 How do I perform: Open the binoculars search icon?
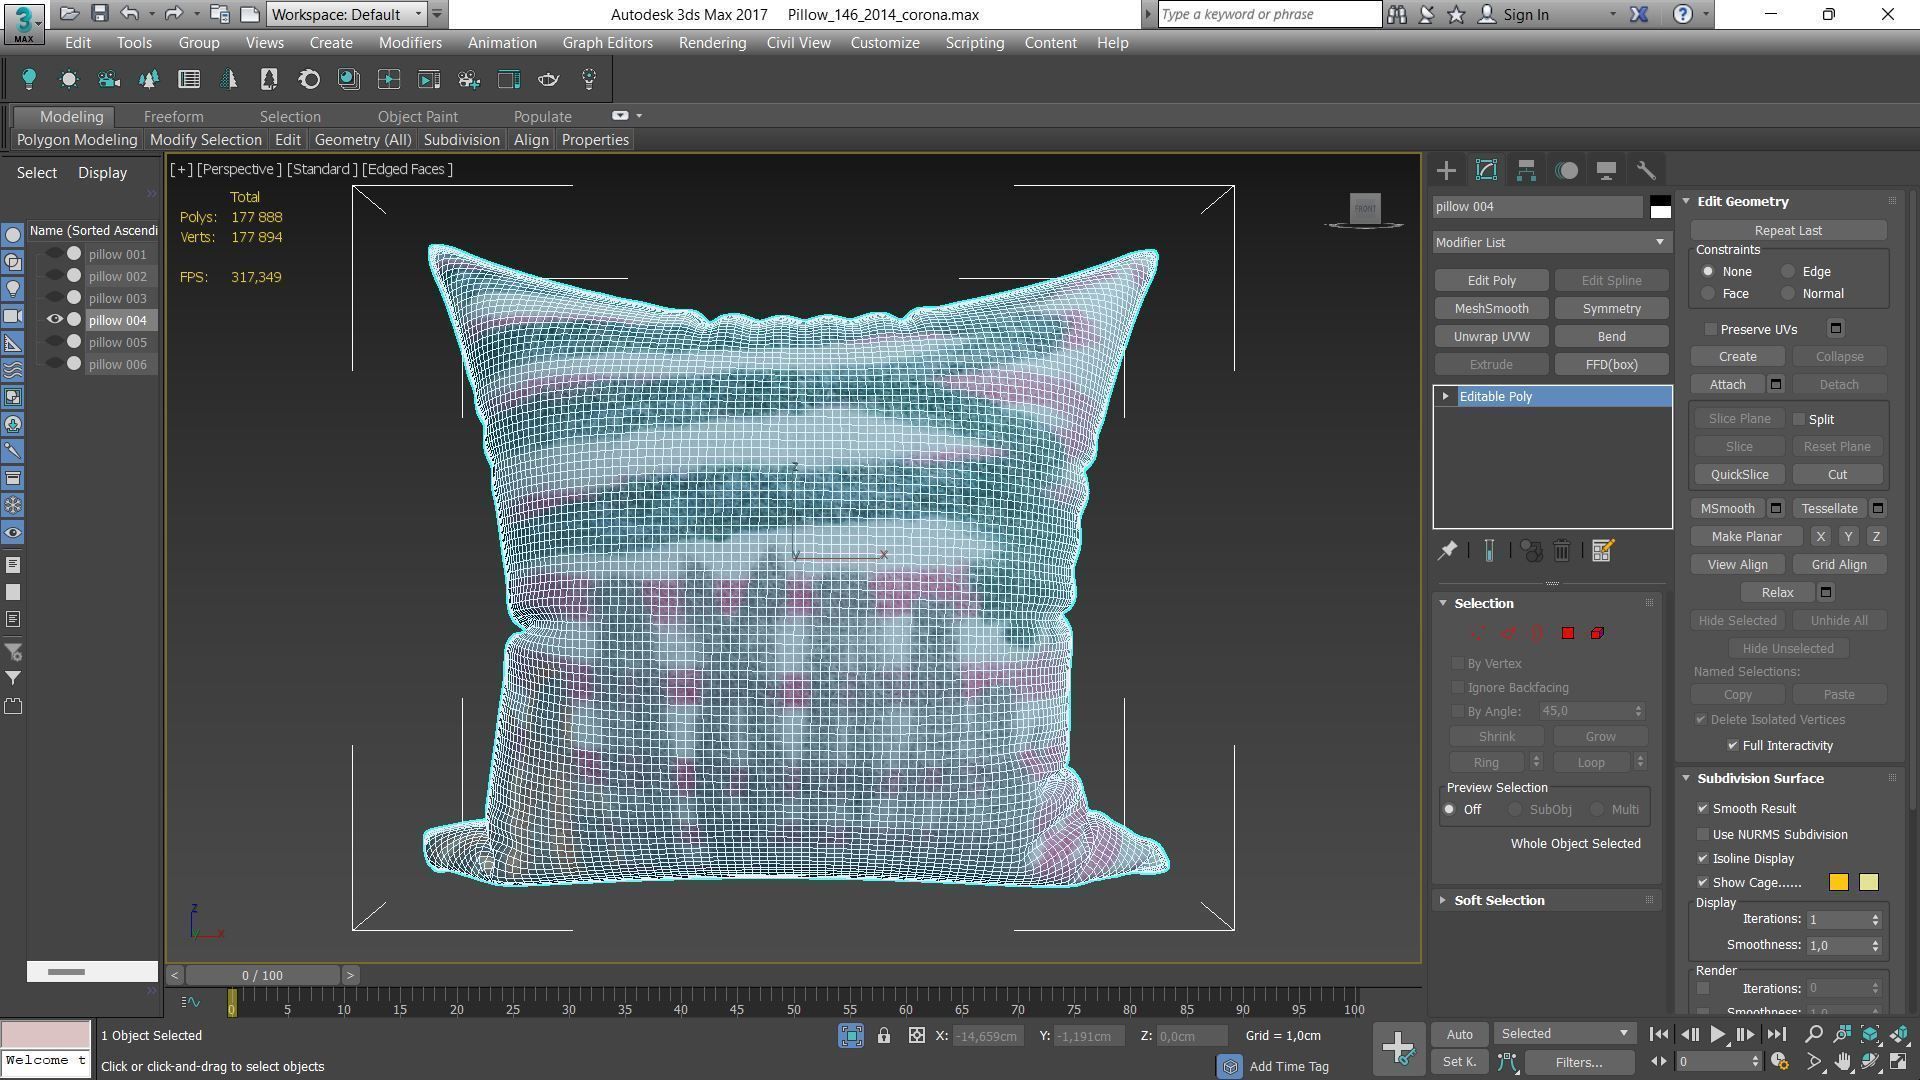pyautogui.click(x=1397, y=14)
